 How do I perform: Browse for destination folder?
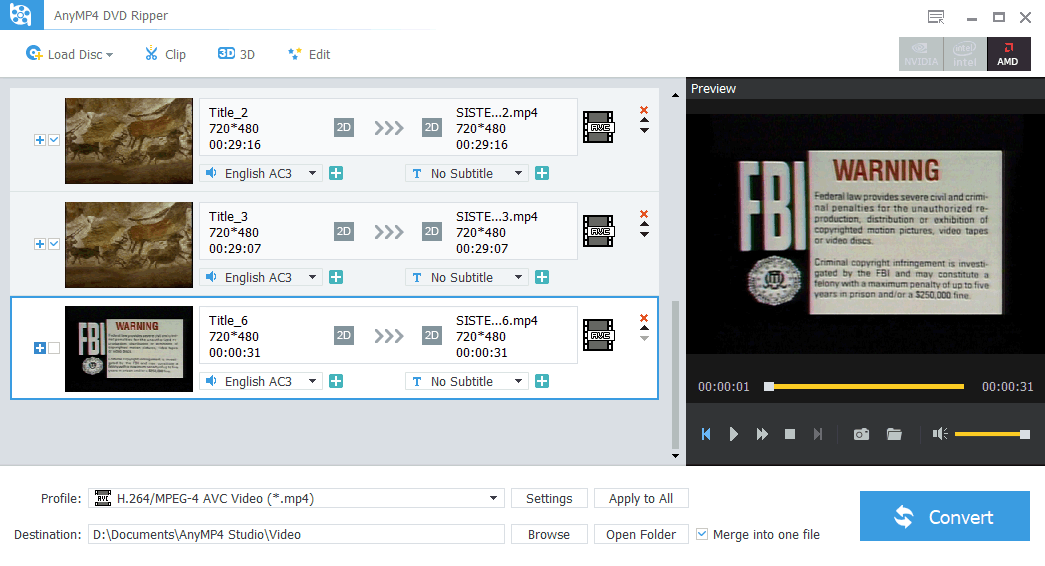(549, 535)
